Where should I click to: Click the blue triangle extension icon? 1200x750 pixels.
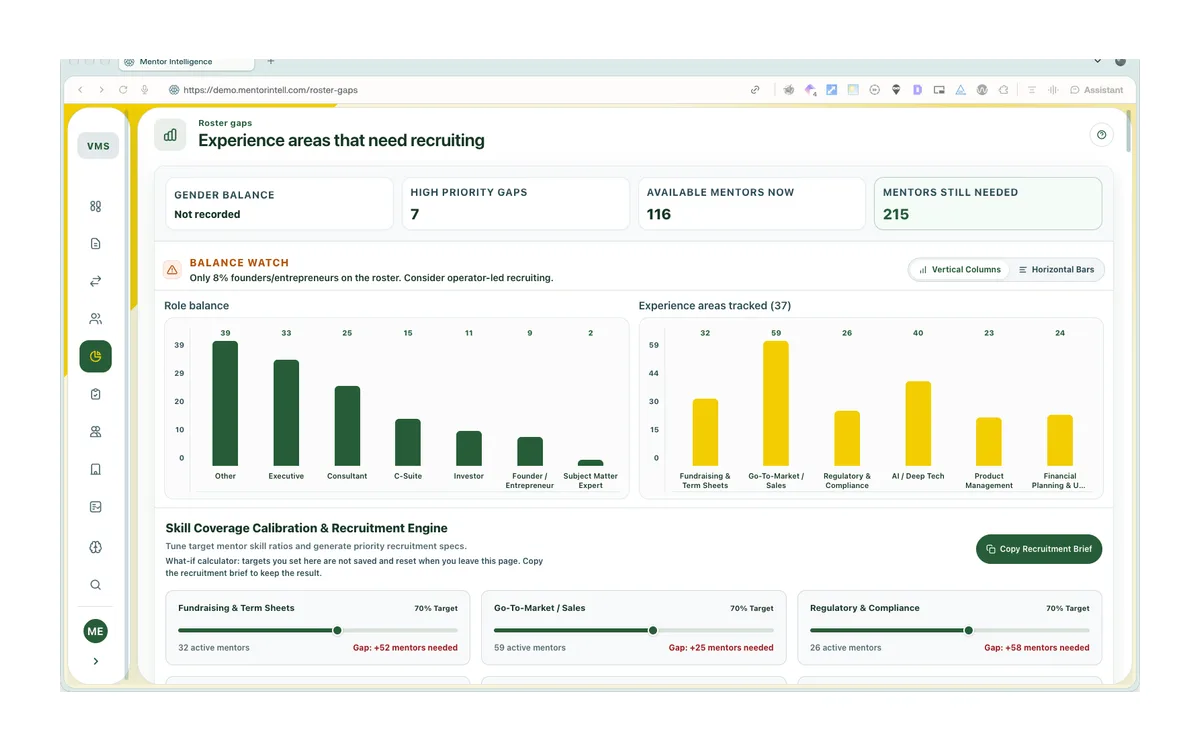[960, 90]
